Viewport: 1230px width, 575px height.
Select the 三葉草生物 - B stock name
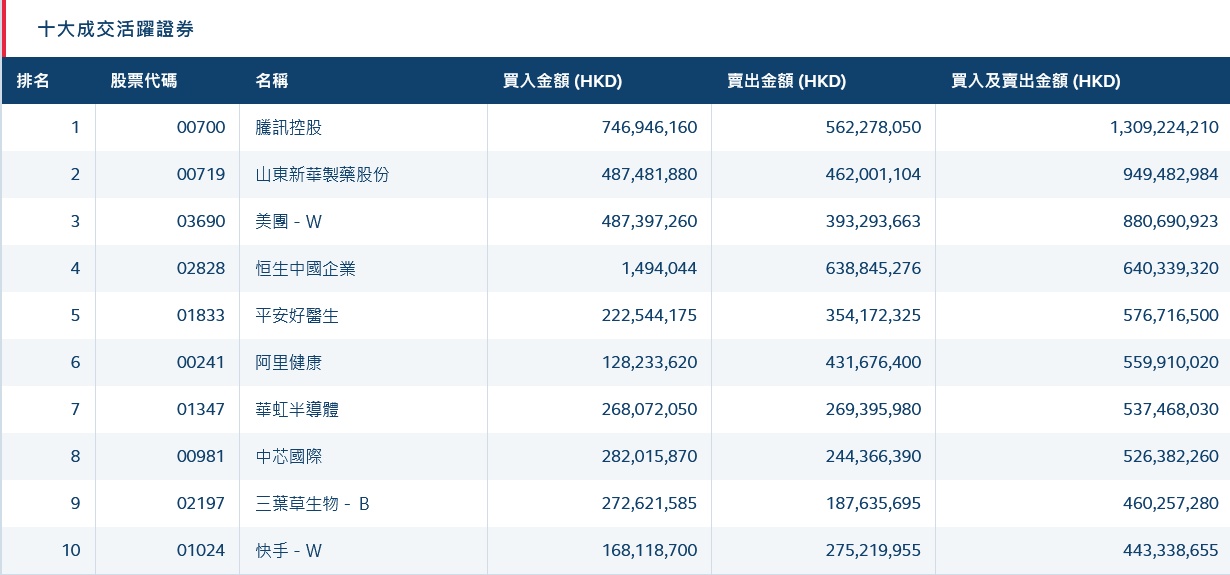click(x=312, y=504)
